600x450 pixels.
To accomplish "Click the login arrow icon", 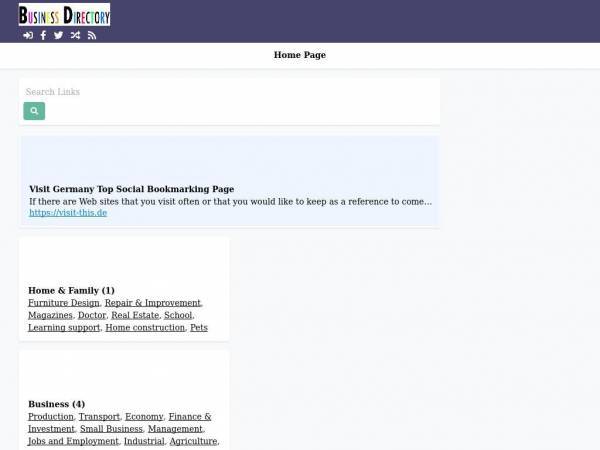I will (28, 36).
